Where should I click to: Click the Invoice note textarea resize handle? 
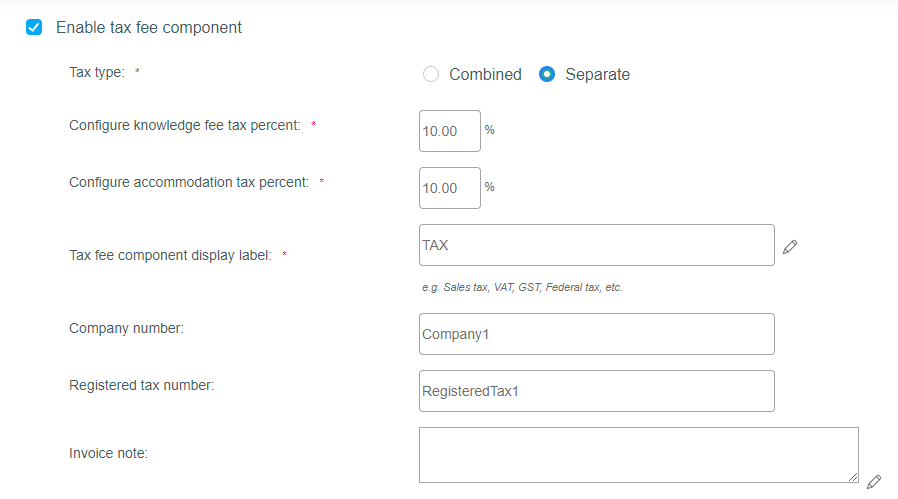click(853, 477)
